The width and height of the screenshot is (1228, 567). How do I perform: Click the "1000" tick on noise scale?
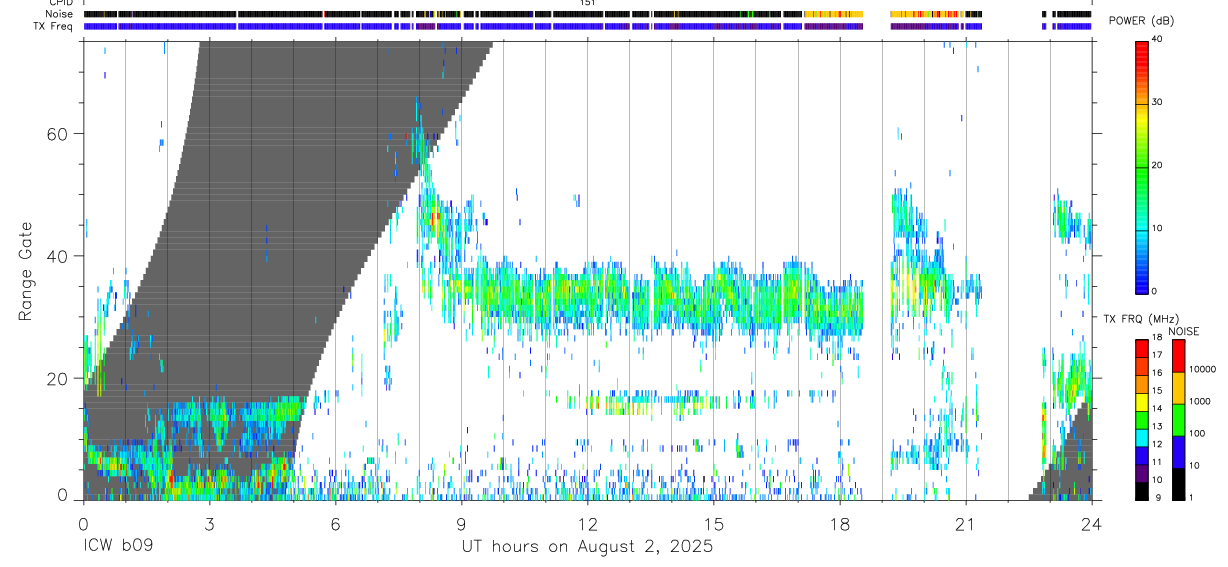pos(1199,402)
